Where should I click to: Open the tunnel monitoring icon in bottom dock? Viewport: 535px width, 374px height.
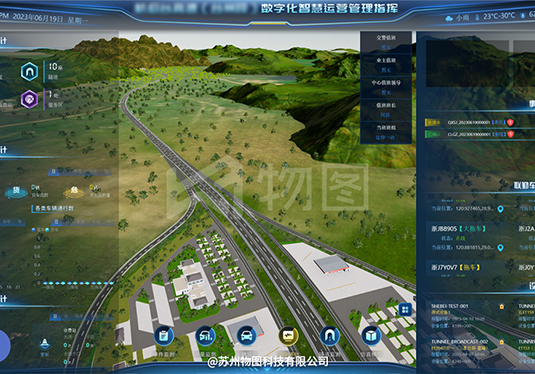click(330, 336)
